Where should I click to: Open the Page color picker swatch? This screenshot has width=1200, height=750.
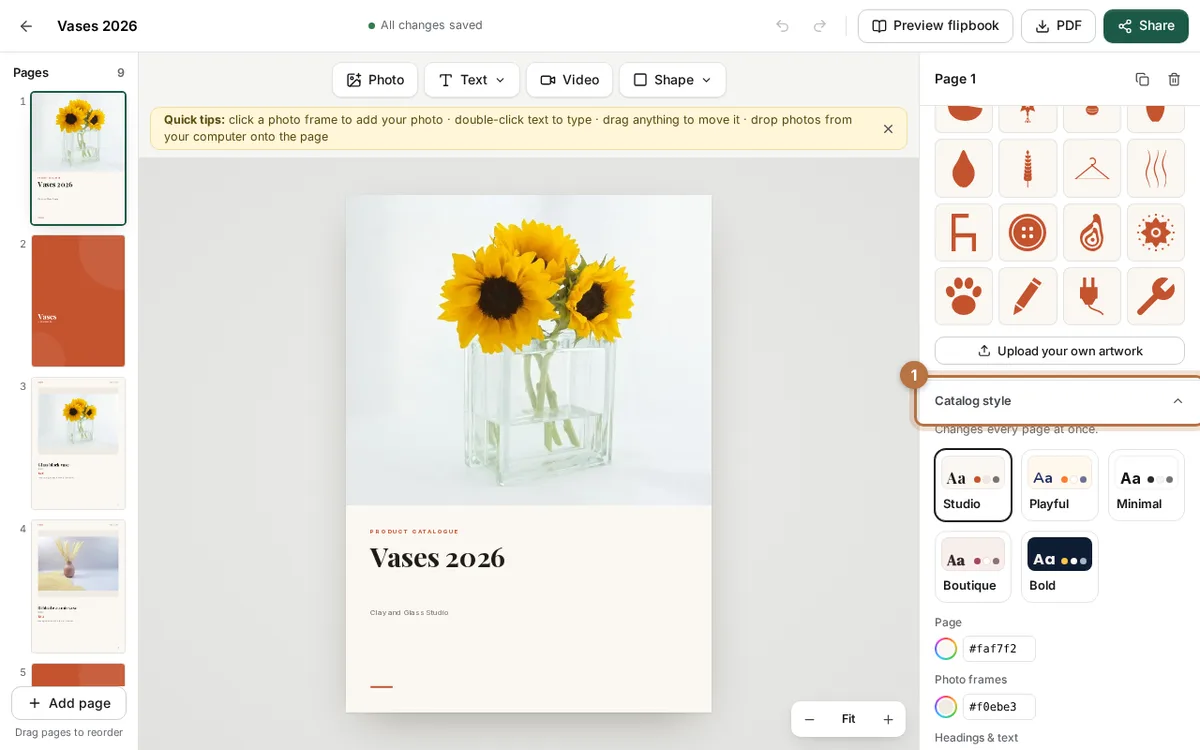pos(946,649)
